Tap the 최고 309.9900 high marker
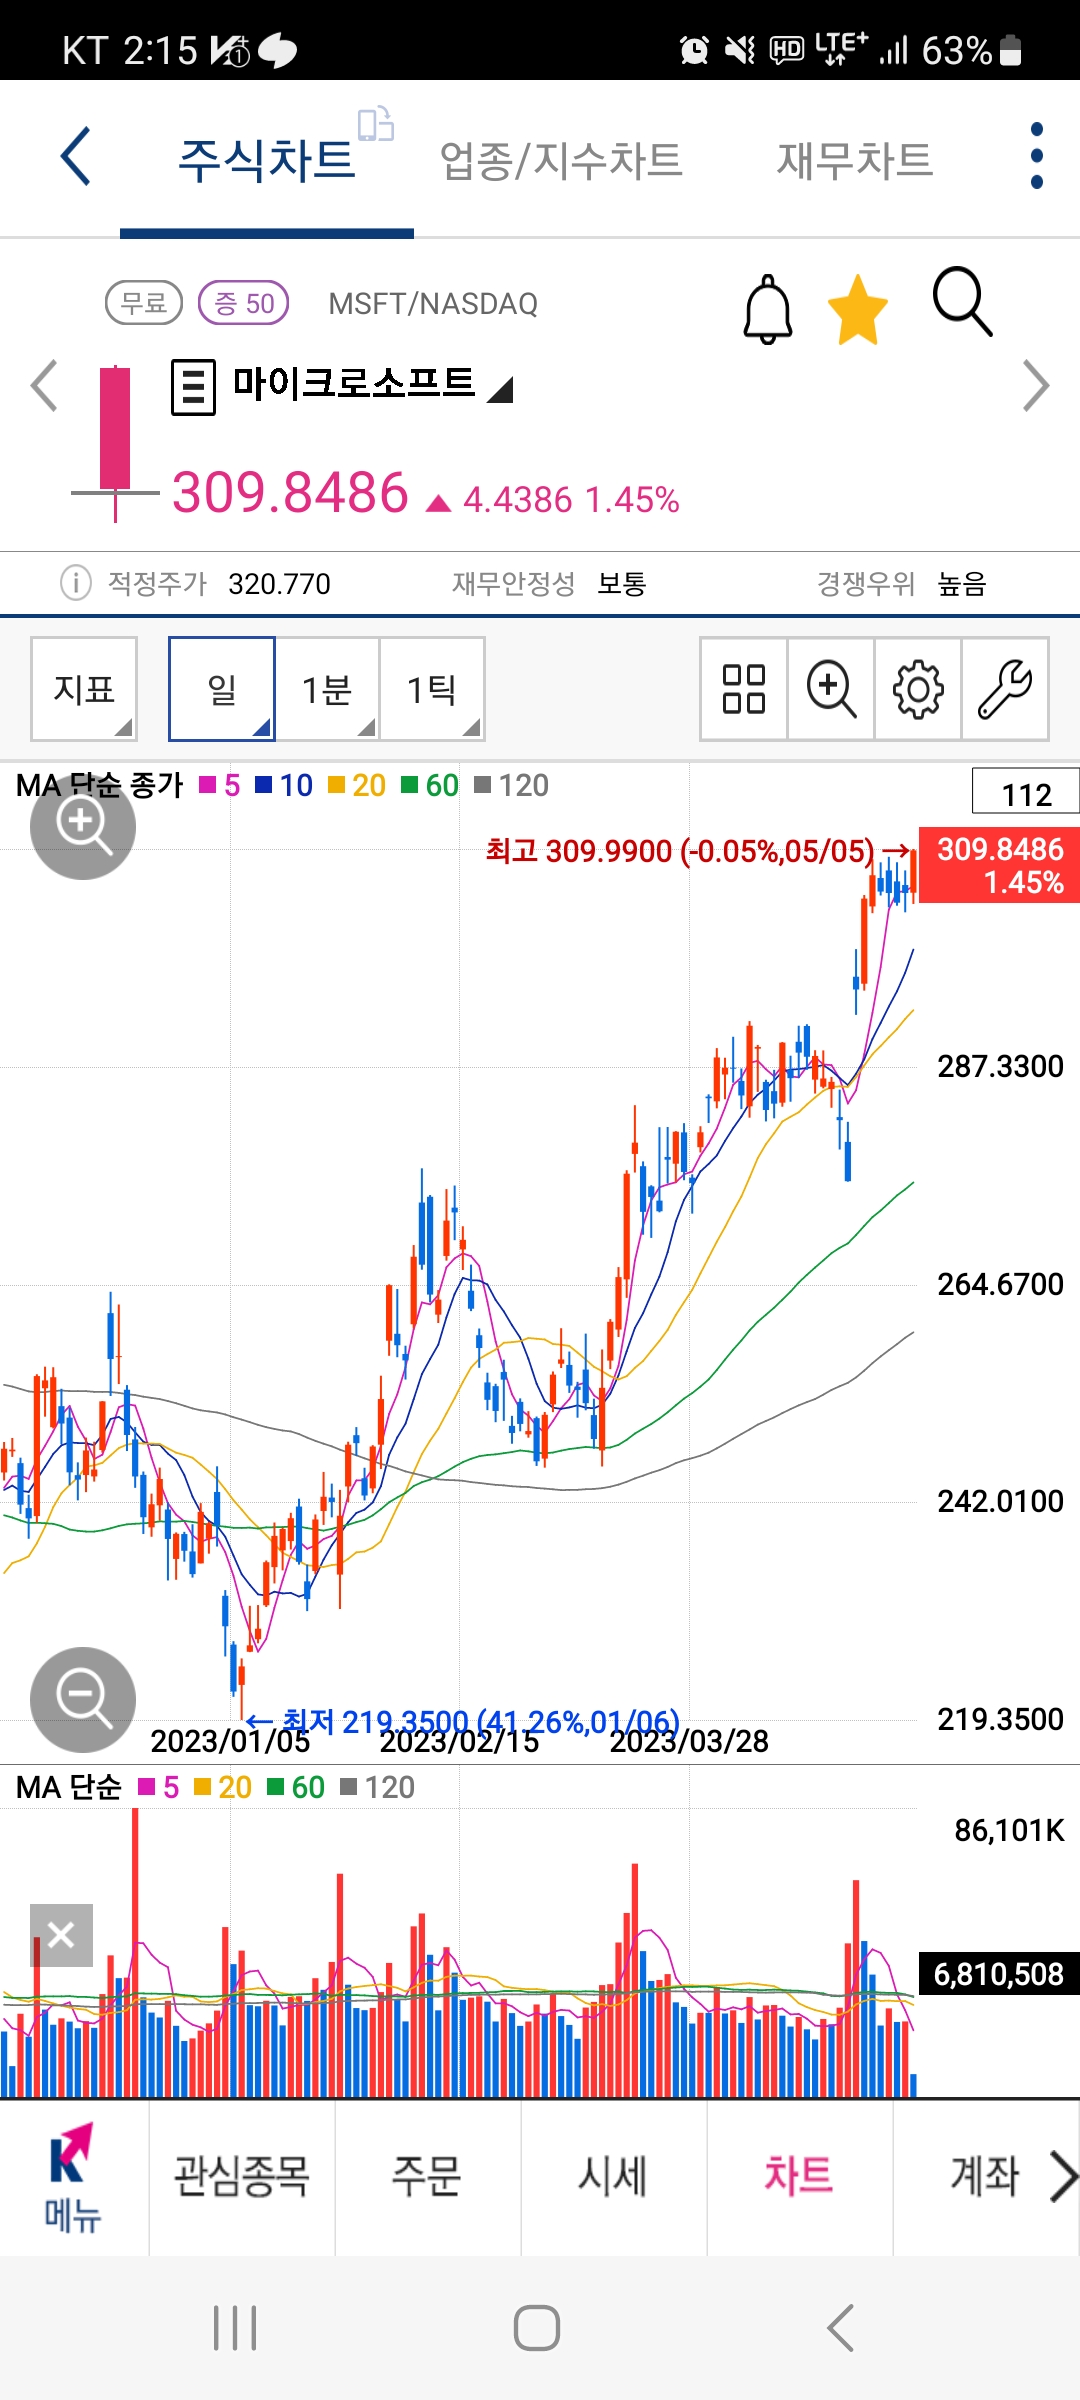 pyautogui.click(x=697, y=851)
